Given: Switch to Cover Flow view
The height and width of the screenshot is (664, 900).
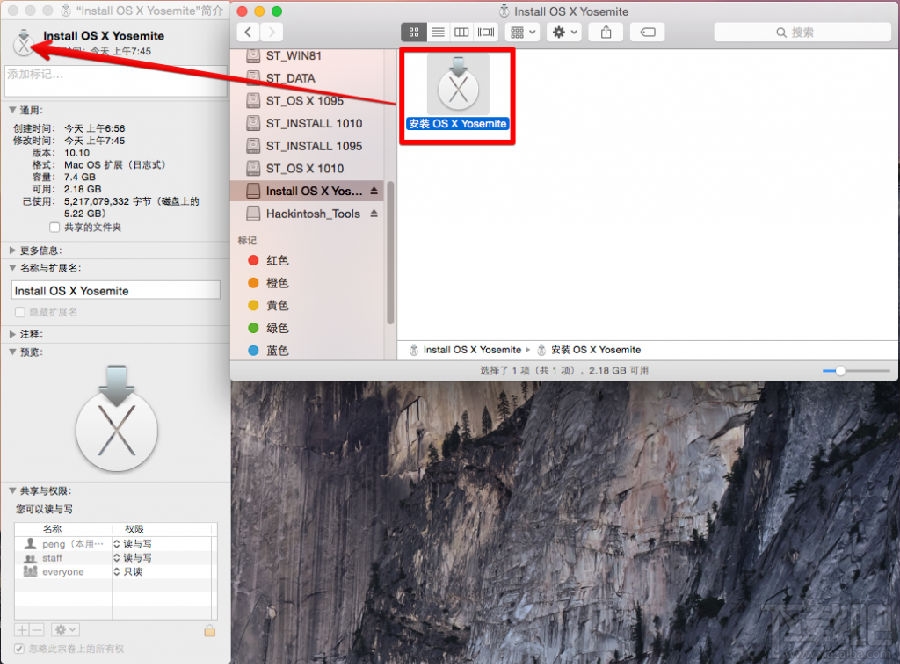Looking at the screenshot, I should click(x=485, y=31).
